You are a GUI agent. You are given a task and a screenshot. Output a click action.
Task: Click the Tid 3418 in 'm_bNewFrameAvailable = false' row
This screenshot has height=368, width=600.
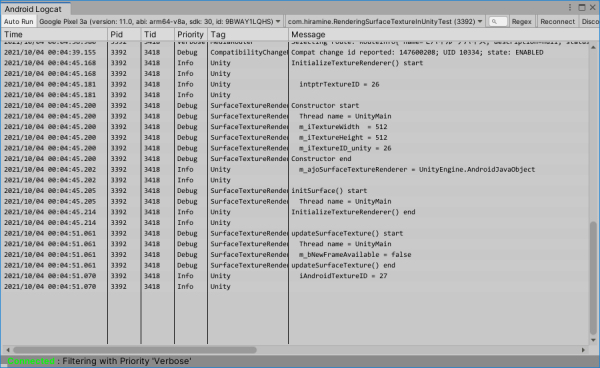152,255
